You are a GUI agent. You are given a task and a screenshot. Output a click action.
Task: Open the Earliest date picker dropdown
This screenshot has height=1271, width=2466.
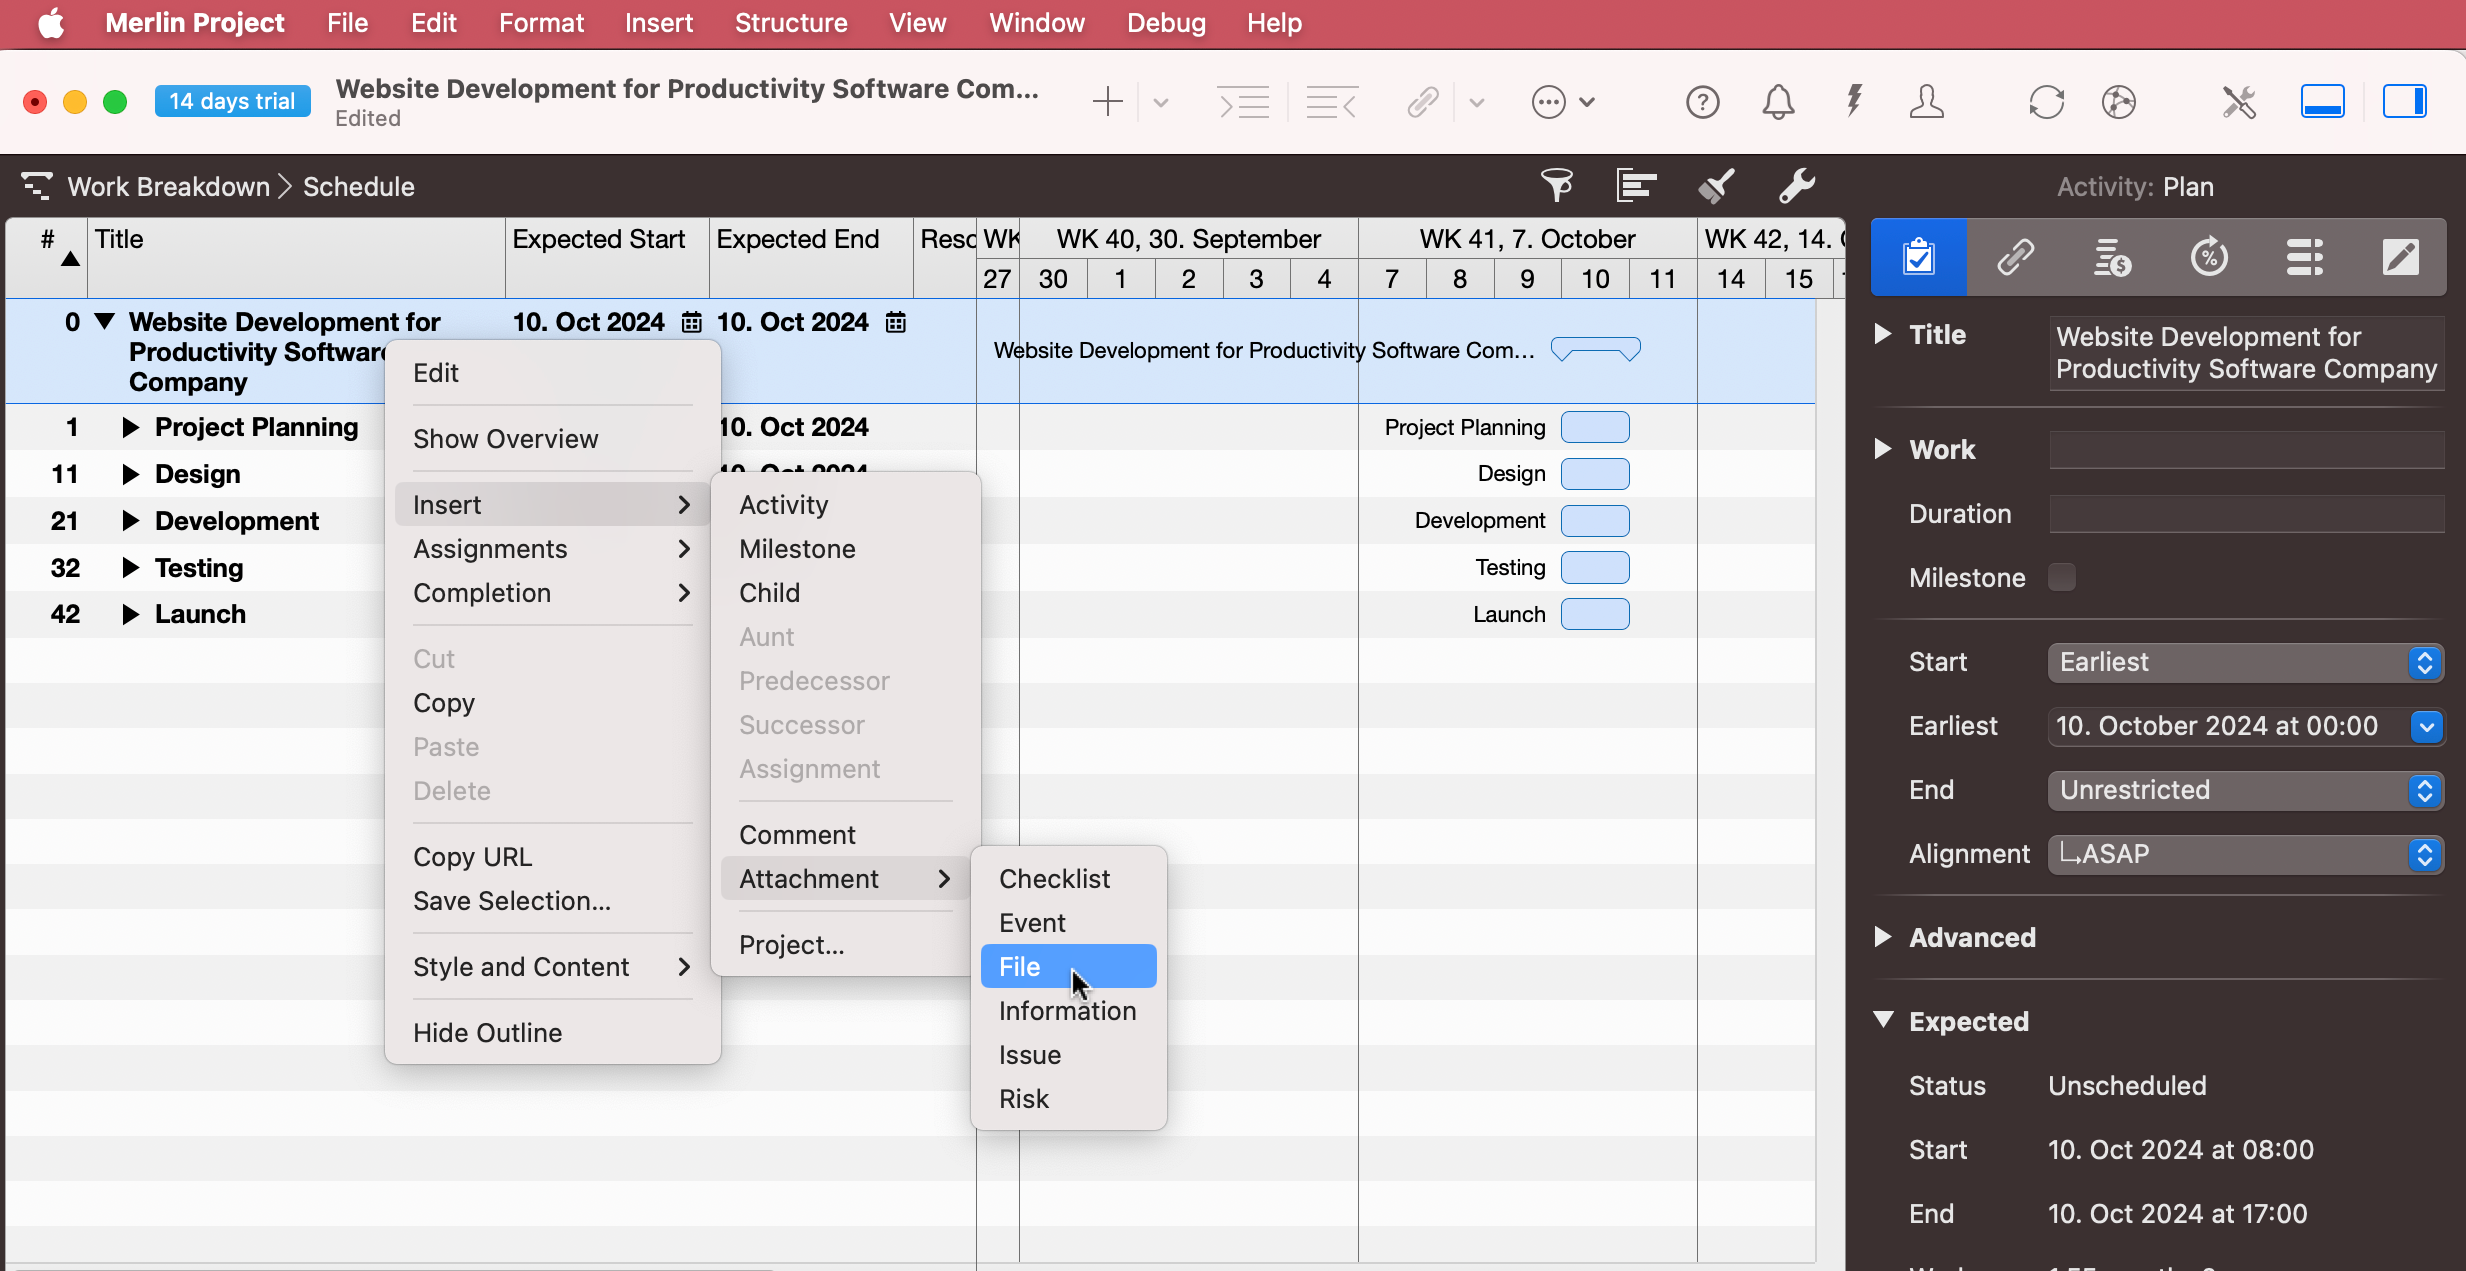(2427, 726)
